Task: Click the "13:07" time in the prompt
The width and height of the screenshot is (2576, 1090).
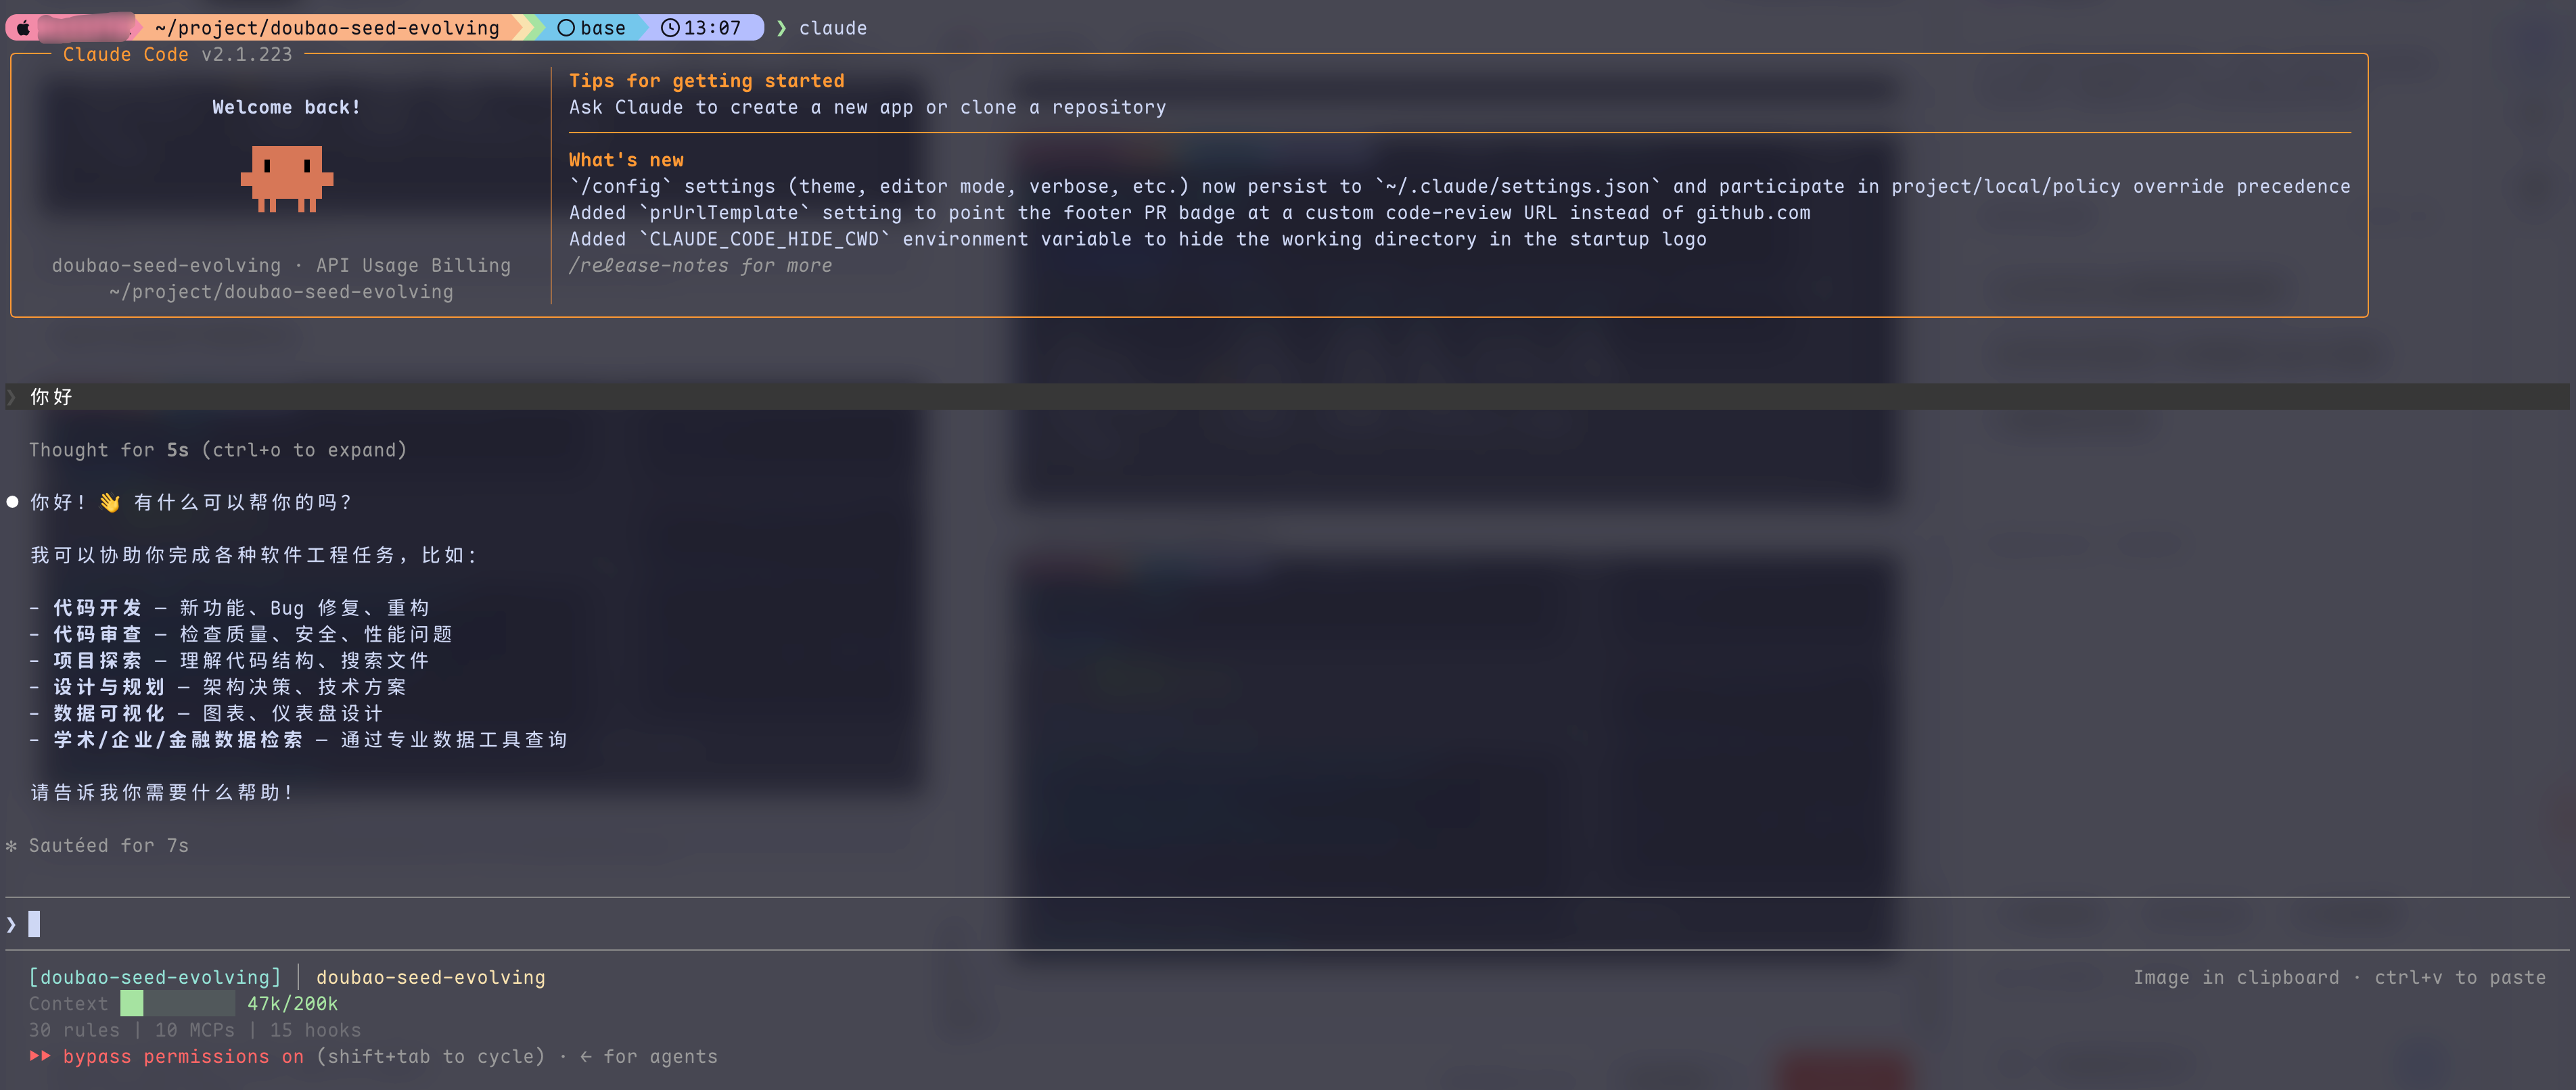Action: 713,28
